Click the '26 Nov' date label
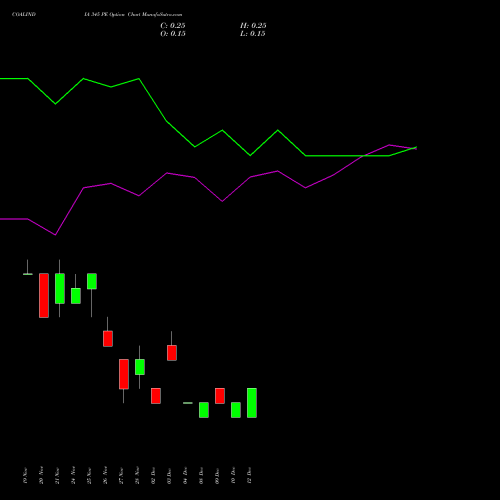This screenshot has width=500, height=500. 105,475
